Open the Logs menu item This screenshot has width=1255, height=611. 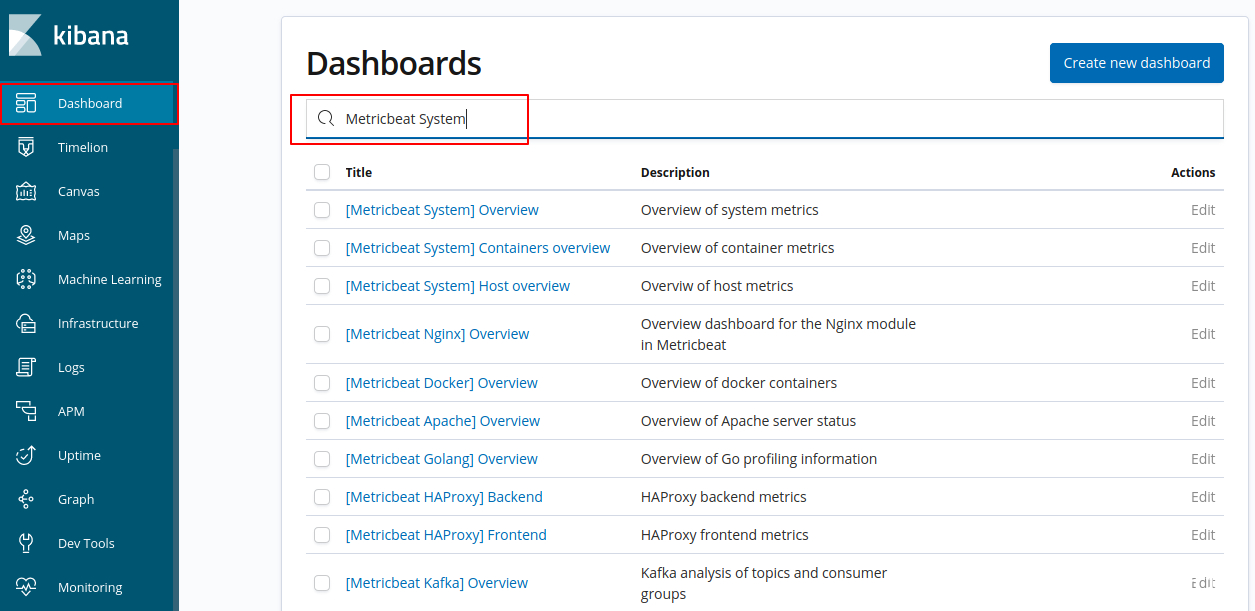tap(71, 367)
